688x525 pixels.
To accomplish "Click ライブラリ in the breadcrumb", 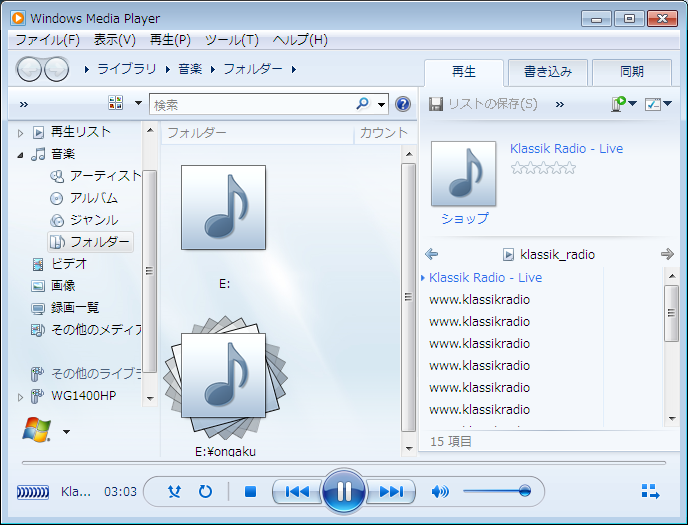I will (126, 69).
